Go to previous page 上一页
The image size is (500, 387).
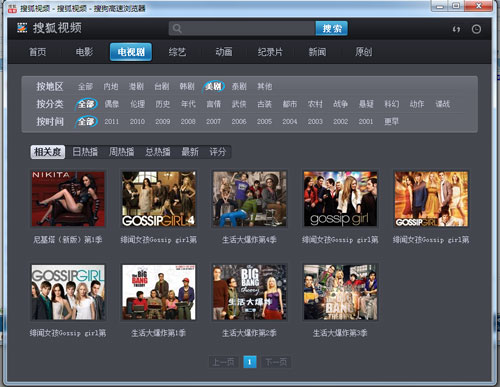223,362
